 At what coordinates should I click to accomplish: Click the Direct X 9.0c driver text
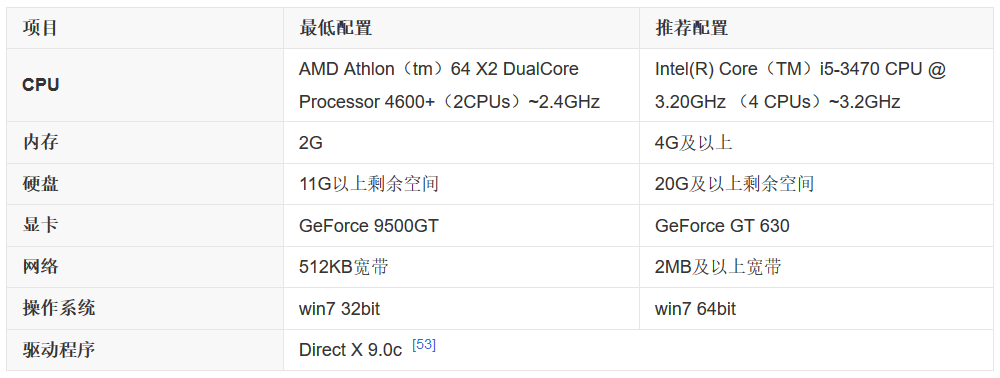[350, 350]
